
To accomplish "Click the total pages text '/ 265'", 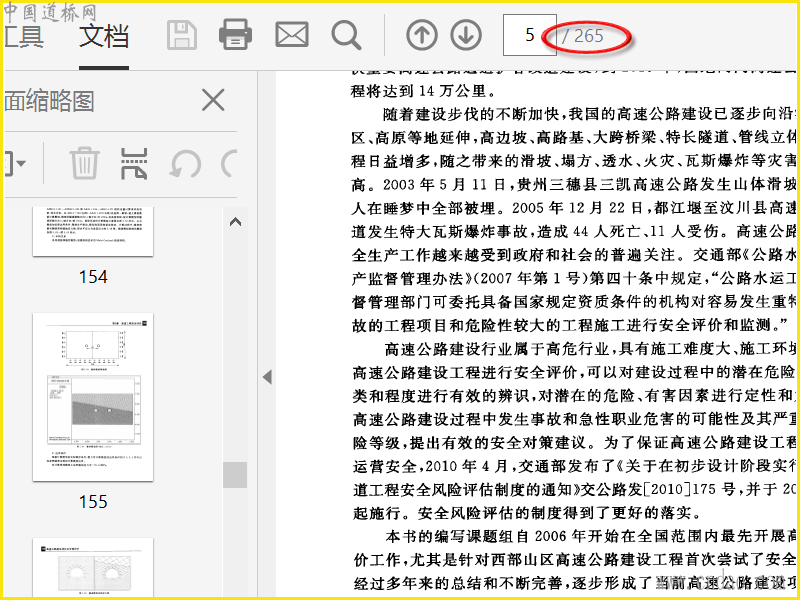I will click(x=582, y=36).
